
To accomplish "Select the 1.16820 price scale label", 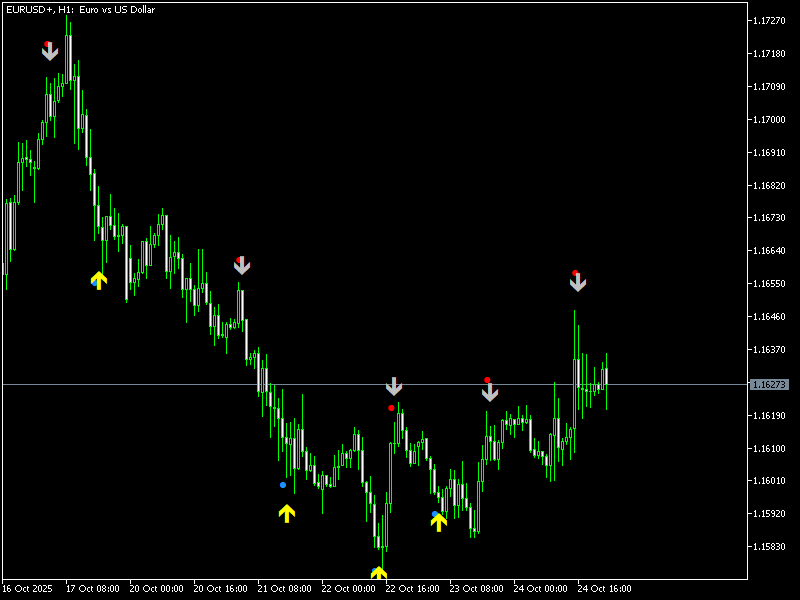I will 769,185.
